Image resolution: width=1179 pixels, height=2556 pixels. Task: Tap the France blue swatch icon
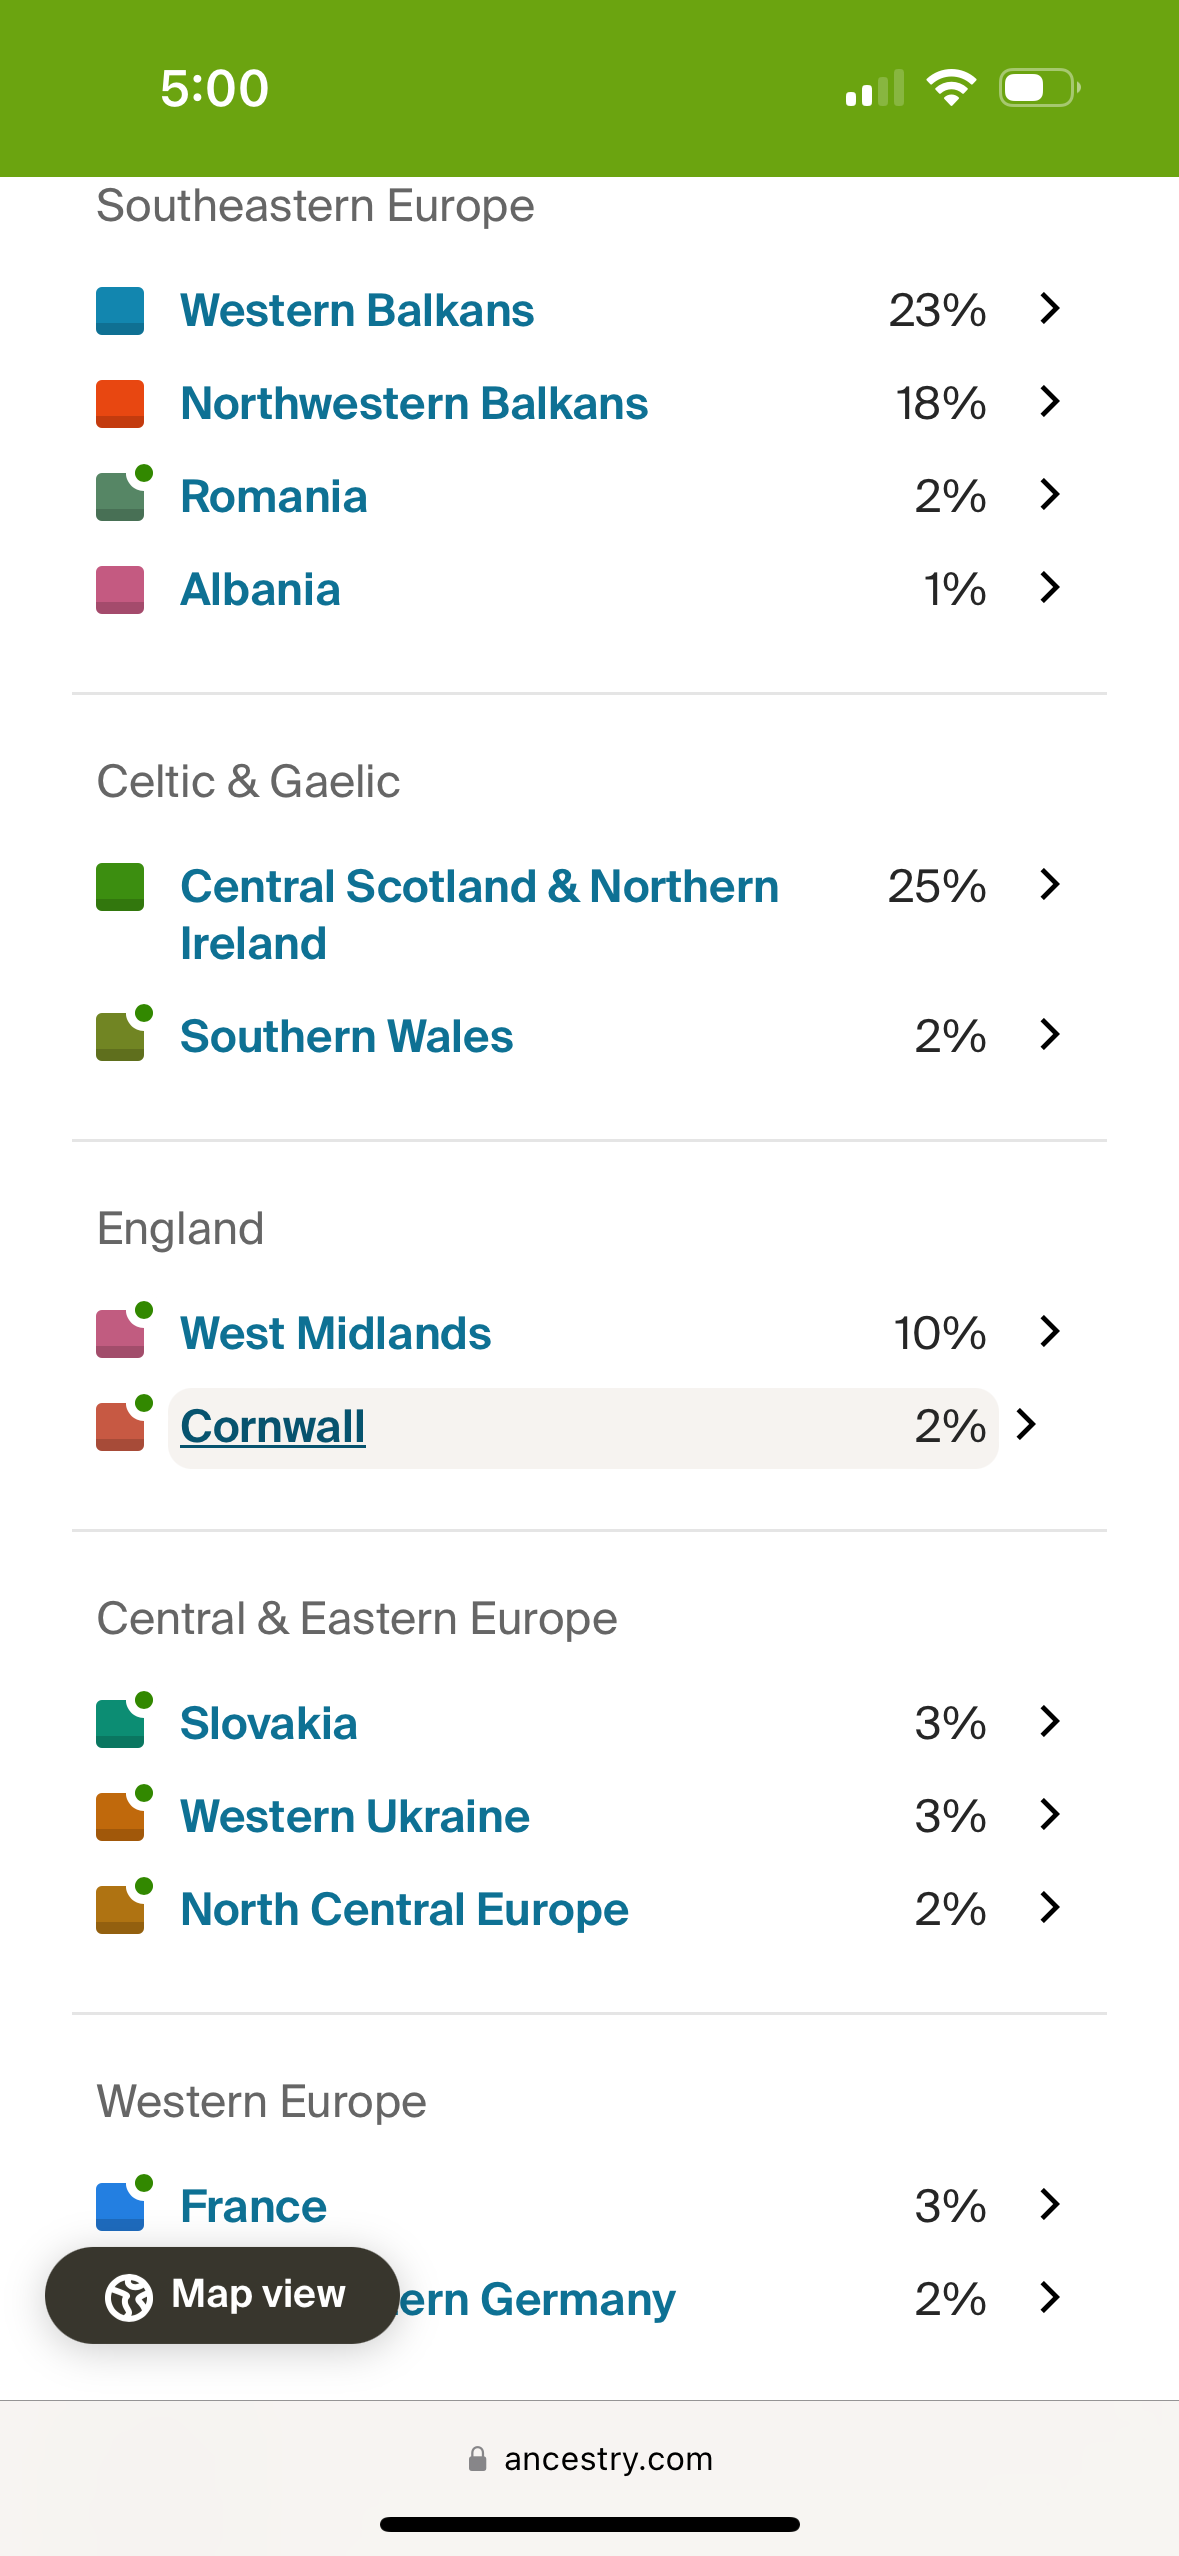(120, 2207)
